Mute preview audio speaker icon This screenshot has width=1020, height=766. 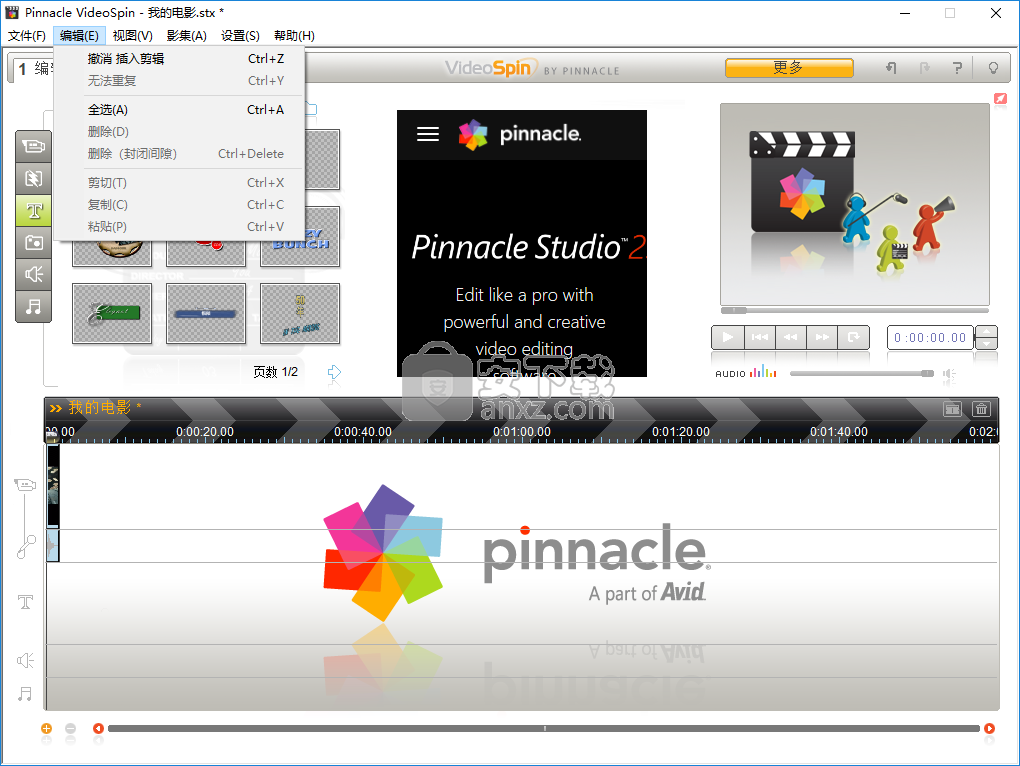click(x=949, y=374)
